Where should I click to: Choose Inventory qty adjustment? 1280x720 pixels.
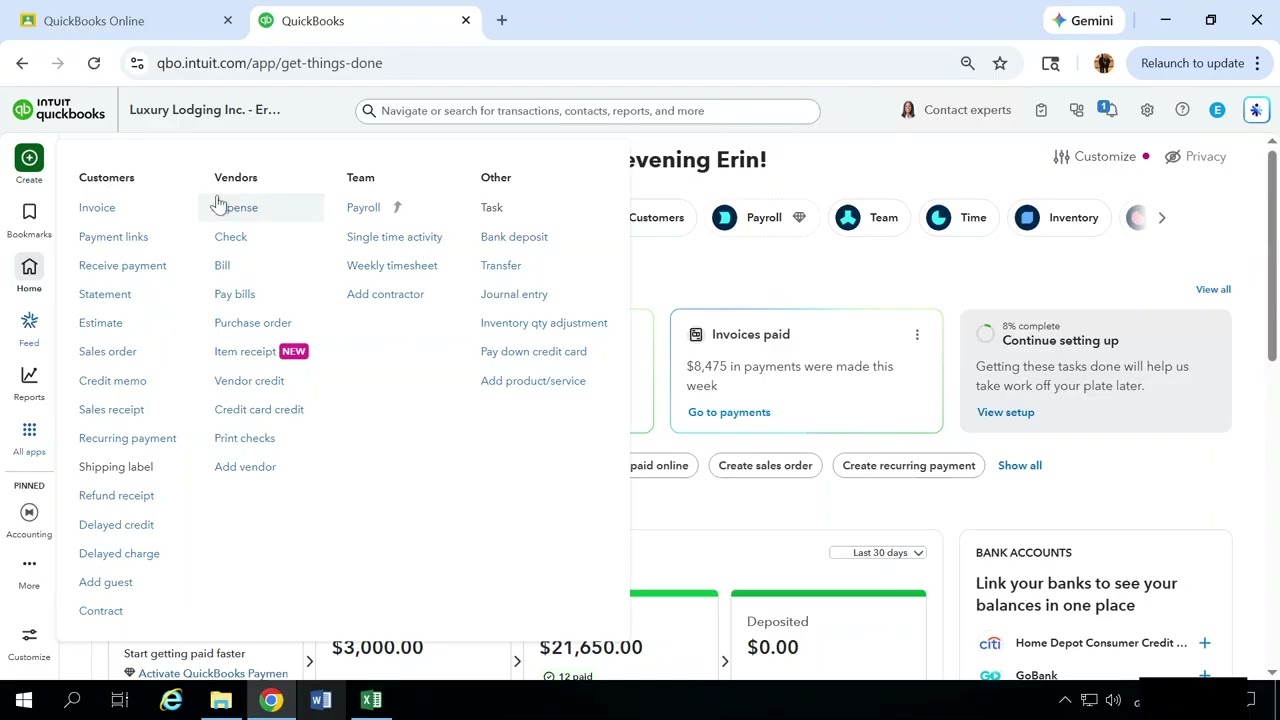coord(544,323)
